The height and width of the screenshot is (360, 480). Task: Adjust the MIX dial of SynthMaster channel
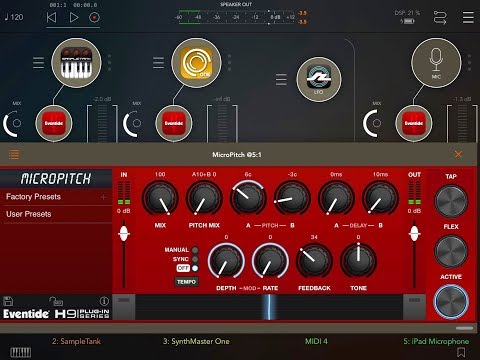pyautogui.click(x=133, y=123)
